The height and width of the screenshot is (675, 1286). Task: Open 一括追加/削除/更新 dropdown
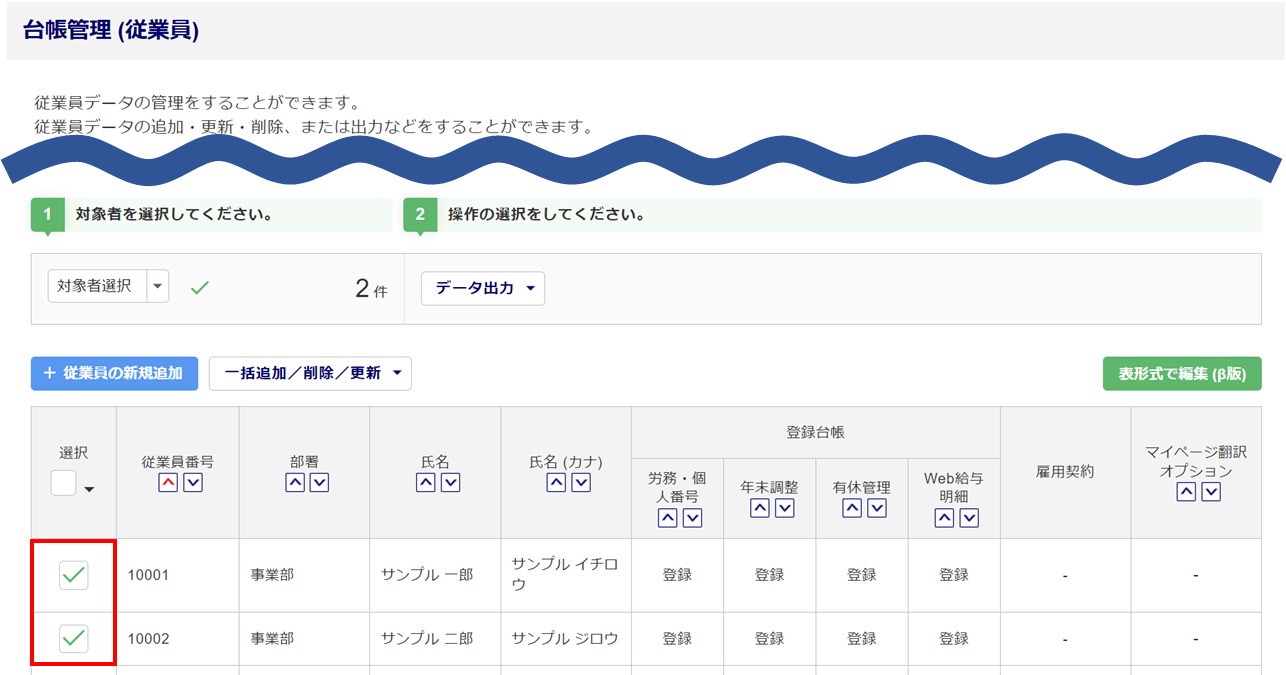pyautogui.click(x=310, y=373)
